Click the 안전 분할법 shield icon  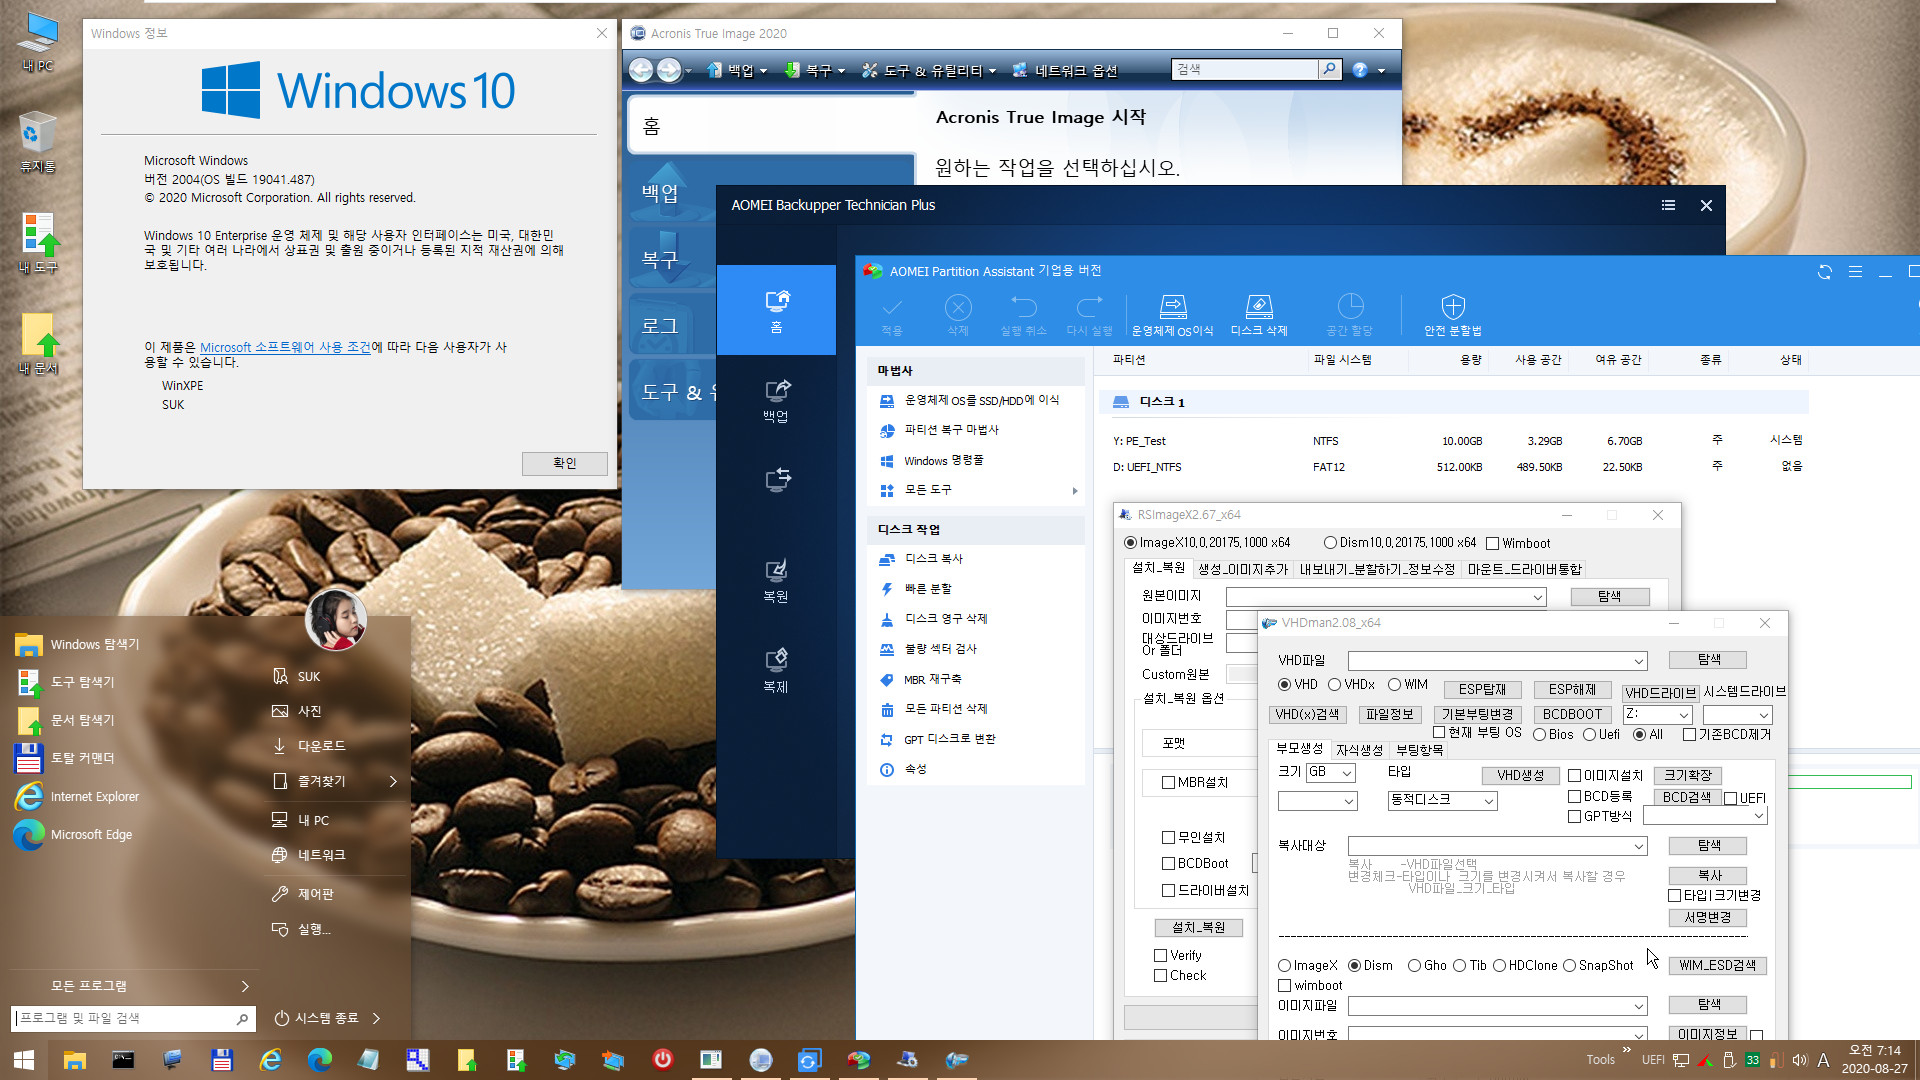tap(1453, 306)
